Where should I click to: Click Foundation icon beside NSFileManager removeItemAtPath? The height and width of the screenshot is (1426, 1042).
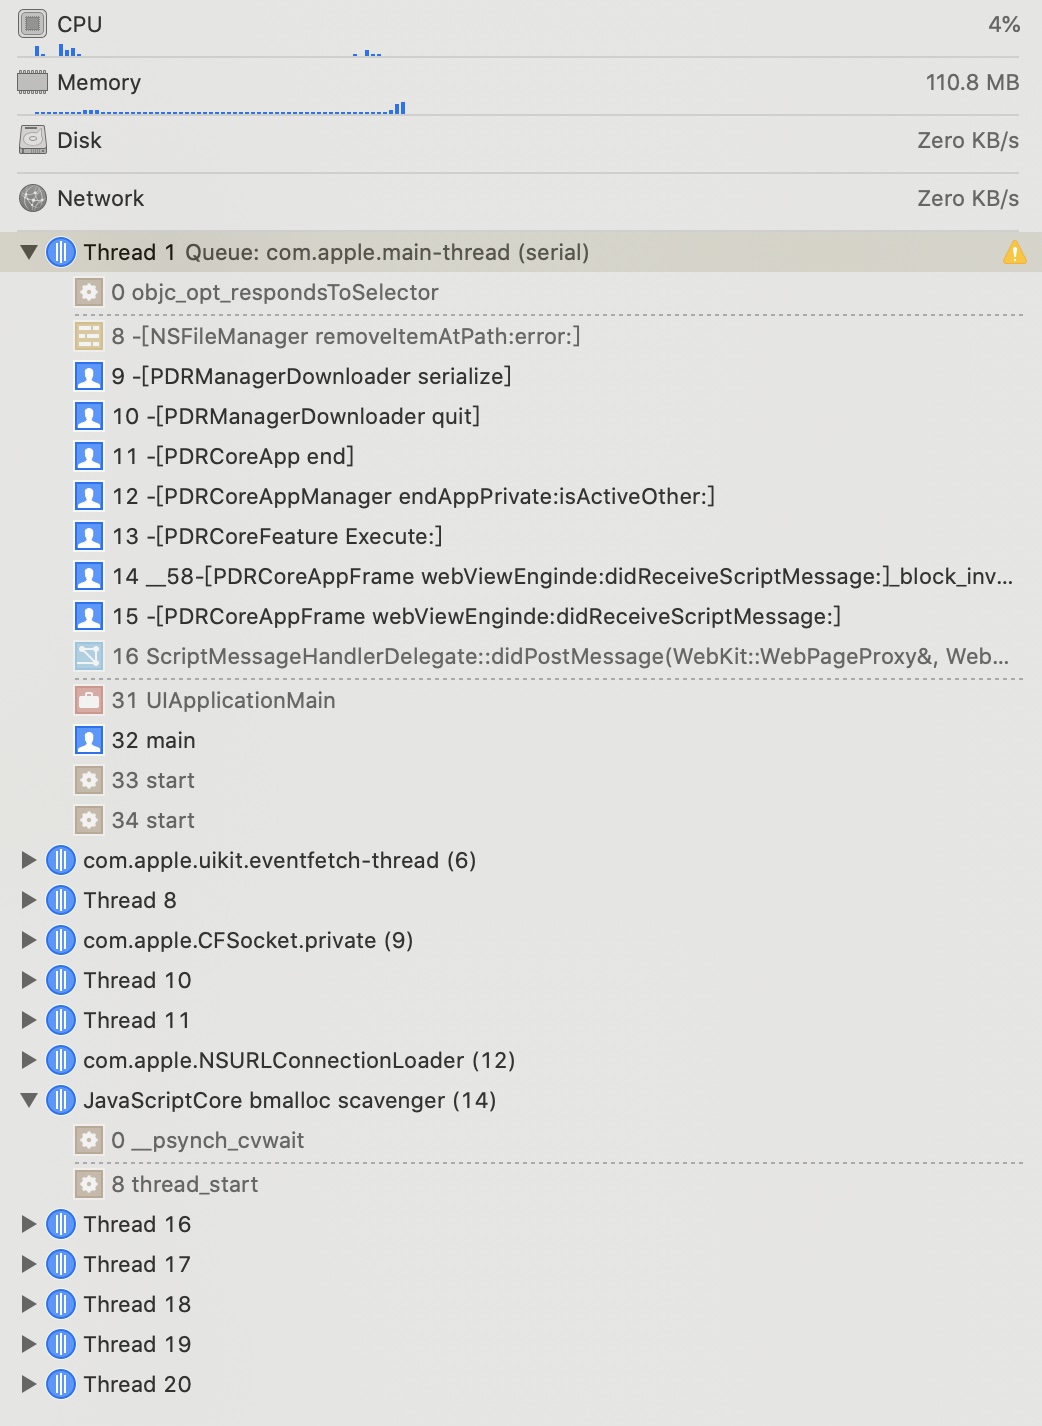coord(89,336)
